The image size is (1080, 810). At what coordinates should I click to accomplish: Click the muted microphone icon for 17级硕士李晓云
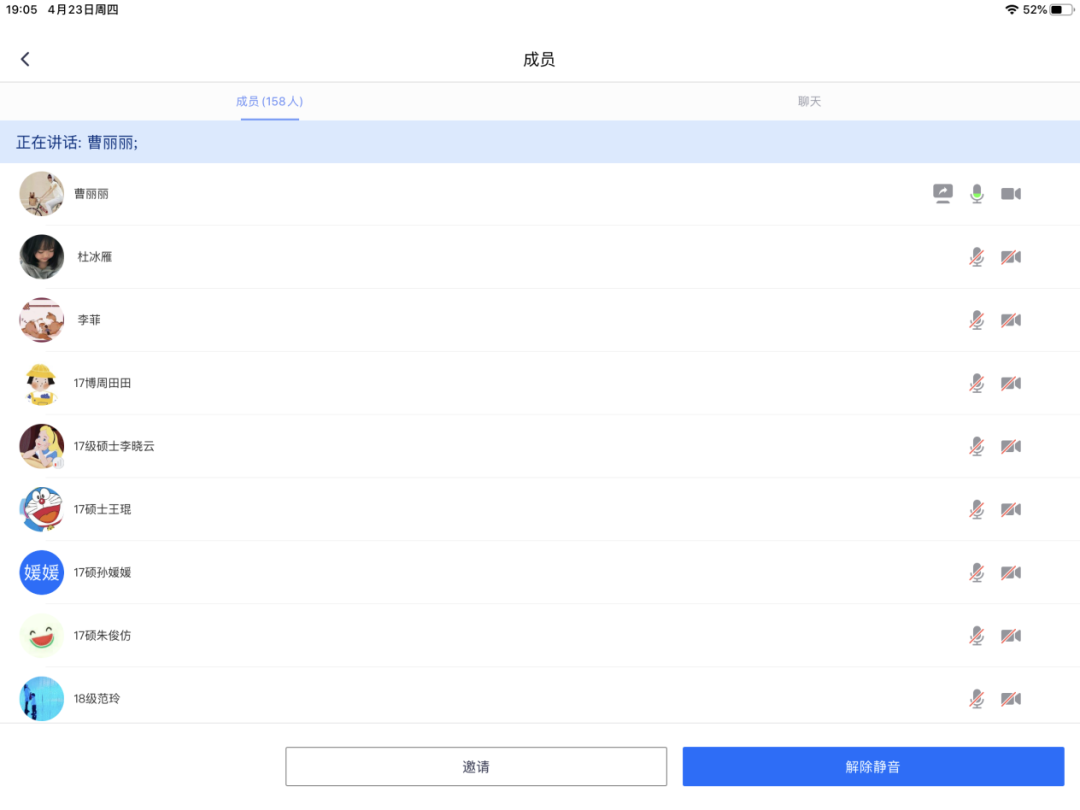pos(977,446)
